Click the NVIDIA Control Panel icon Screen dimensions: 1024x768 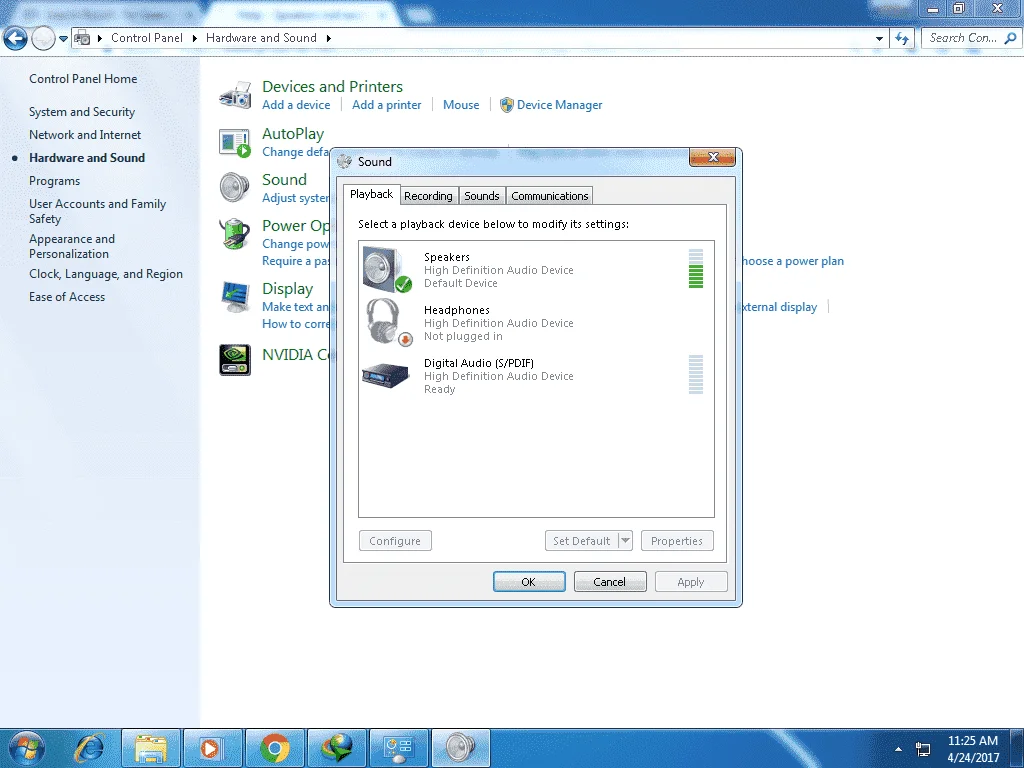coord(235,359)
